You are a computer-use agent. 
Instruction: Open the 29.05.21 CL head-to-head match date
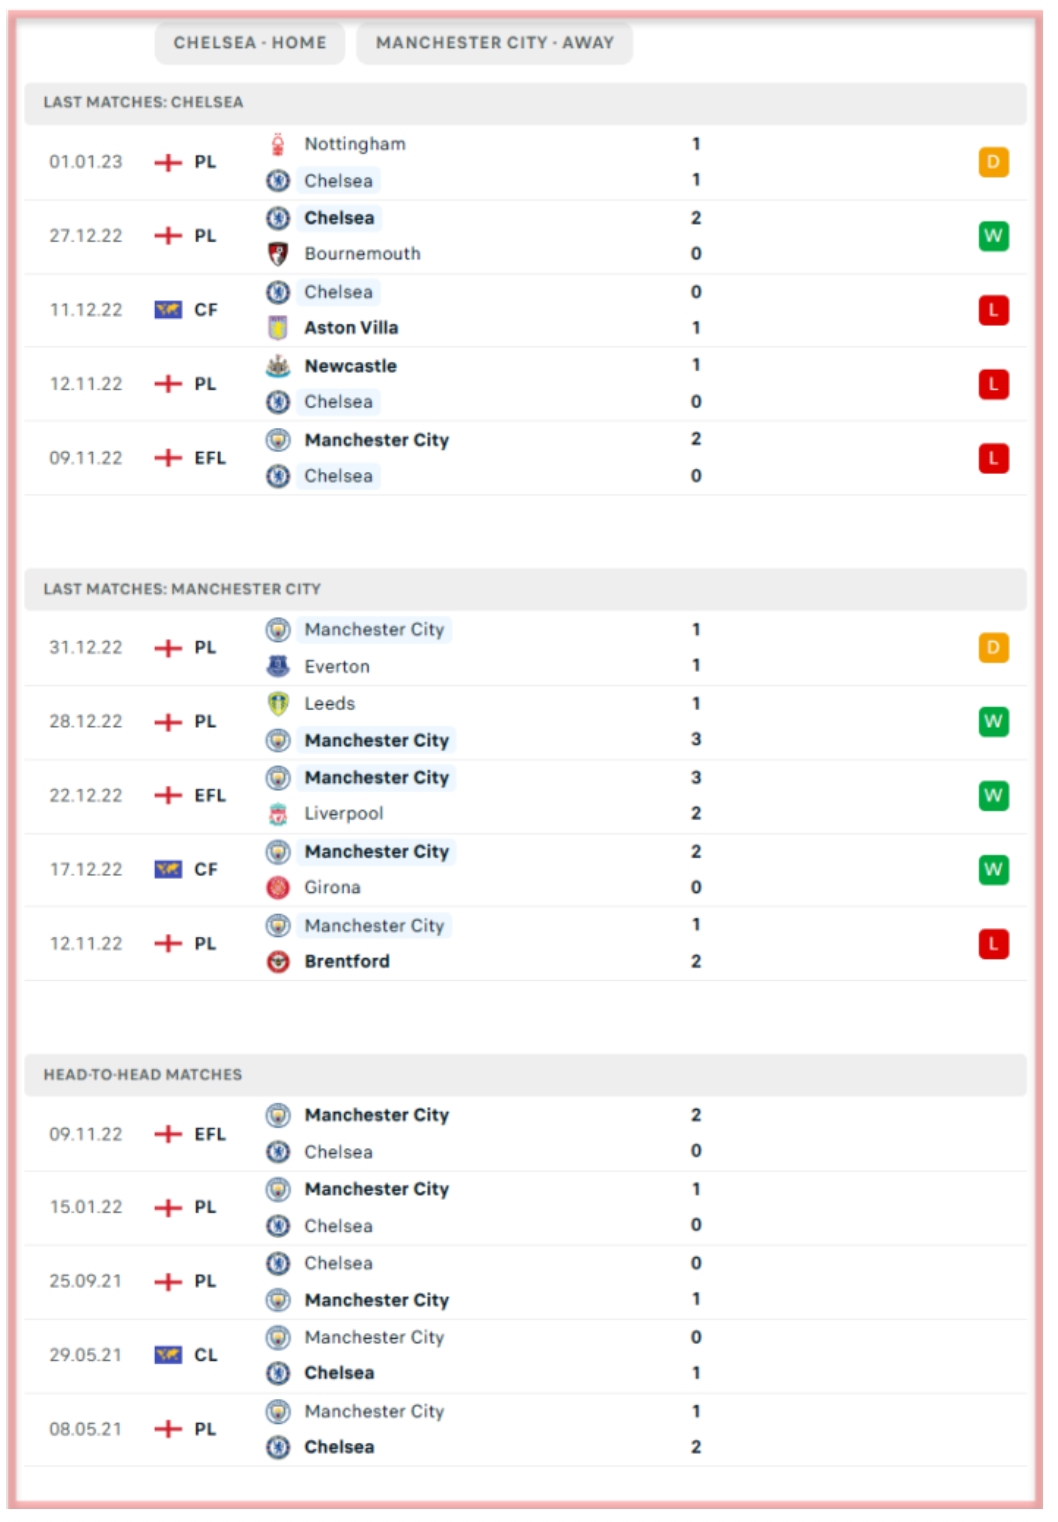[86, 1355]
